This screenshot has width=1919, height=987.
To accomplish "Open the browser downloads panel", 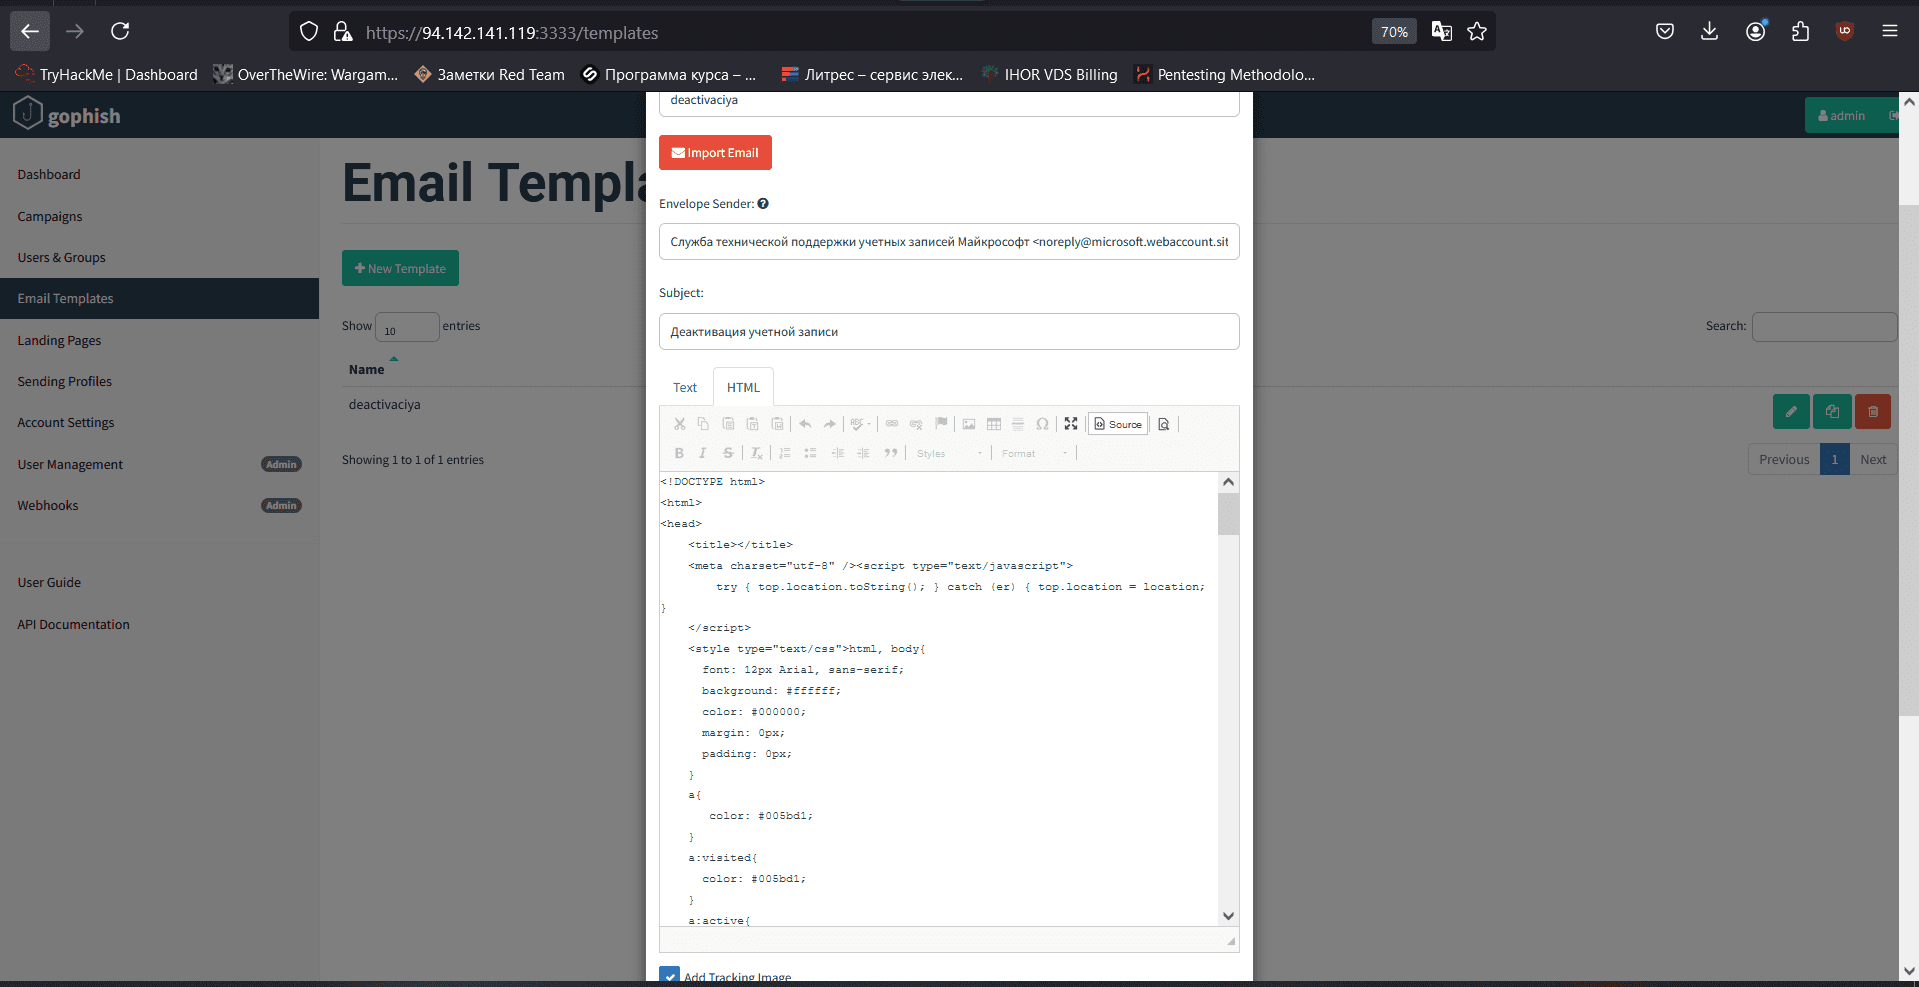I will click(1709, 31).
